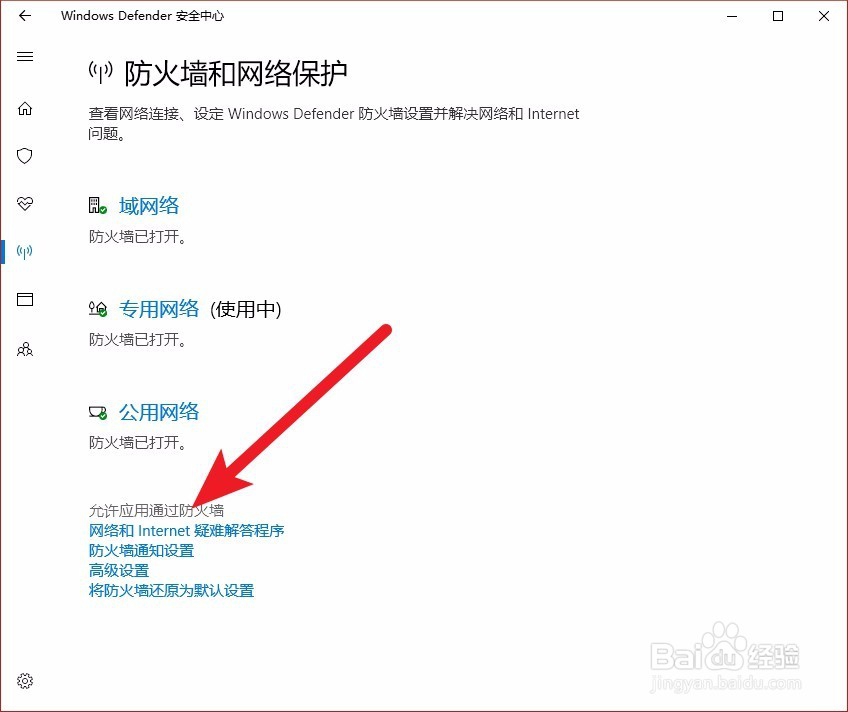Open App & browser control sidebar icon
The image size is (848, 712).
click(25, 299)
